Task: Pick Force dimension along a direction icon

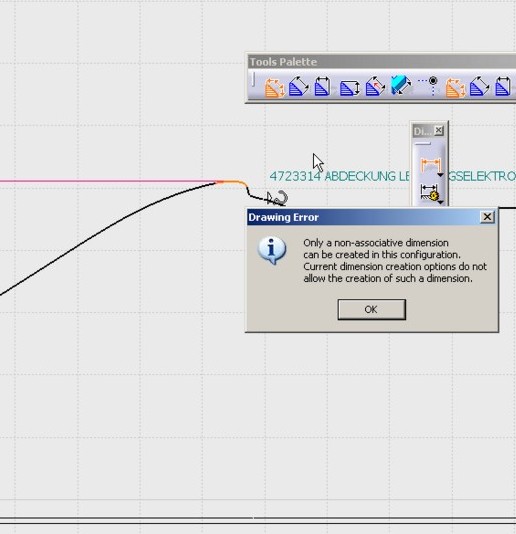Action: [375, 86]
